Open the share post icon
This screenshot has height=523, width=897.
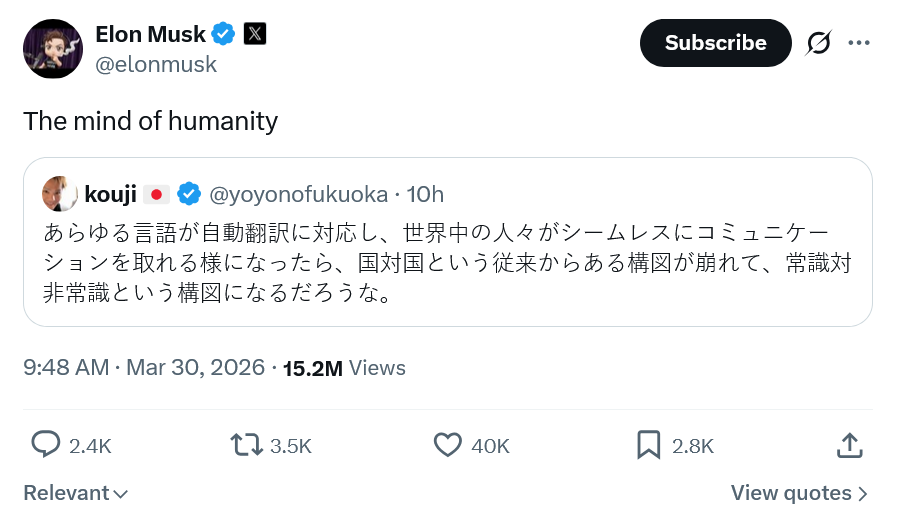pos(849,444)
